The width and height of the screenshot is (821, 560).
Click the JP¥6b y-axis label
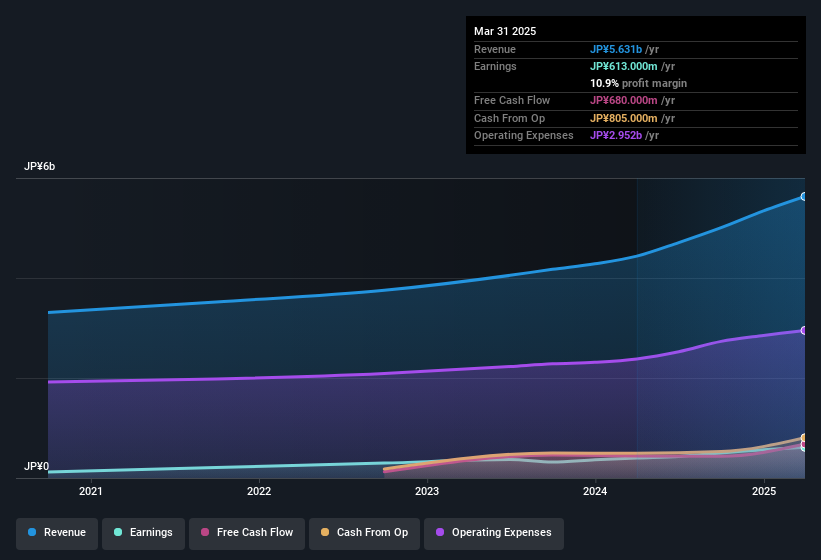click(39, 166)
